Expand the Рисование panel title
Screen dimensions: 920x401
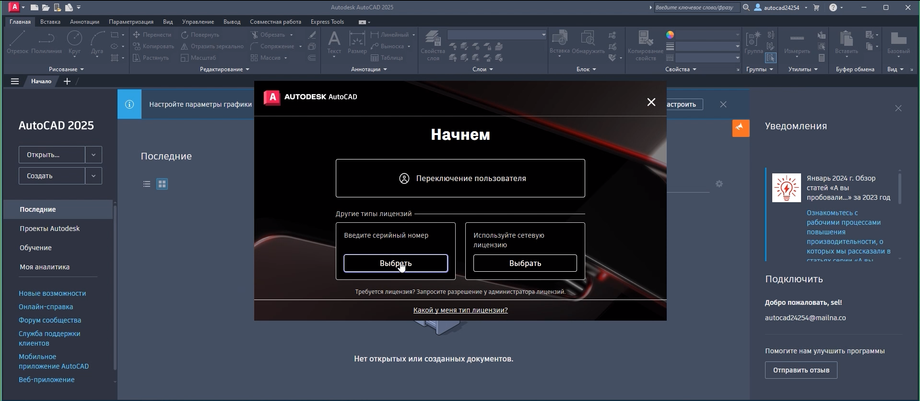point(66,69)
